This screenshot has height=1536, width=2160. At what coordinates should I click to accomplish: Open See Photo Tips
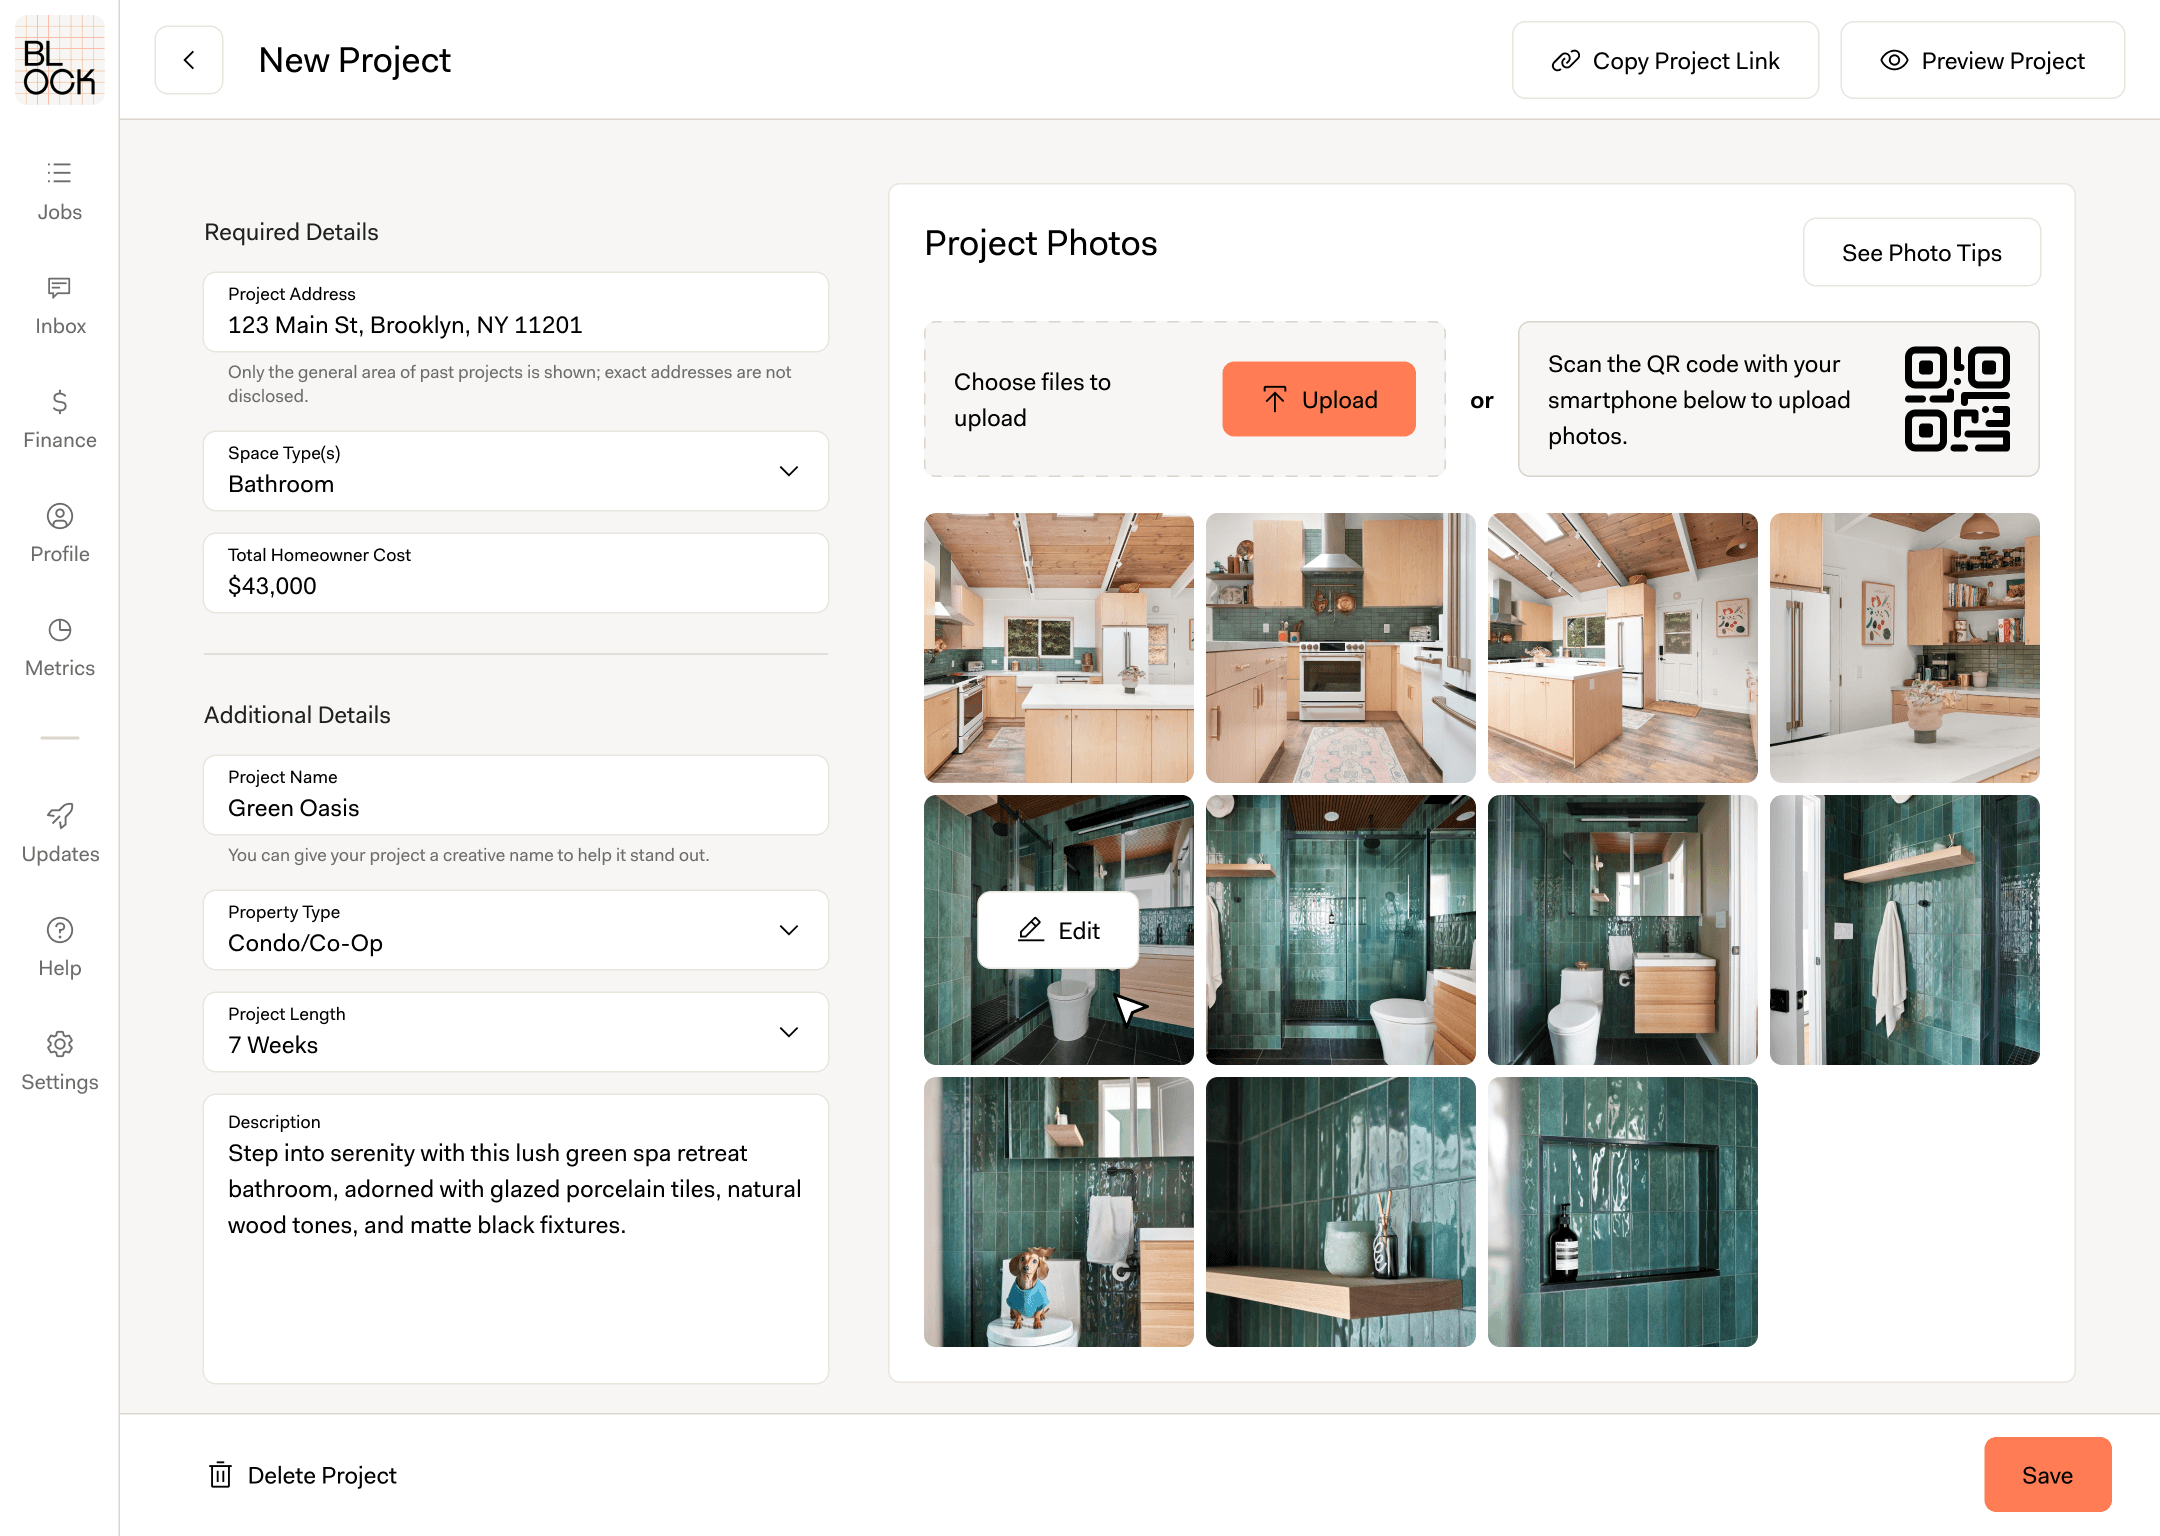pos(1921,253)
